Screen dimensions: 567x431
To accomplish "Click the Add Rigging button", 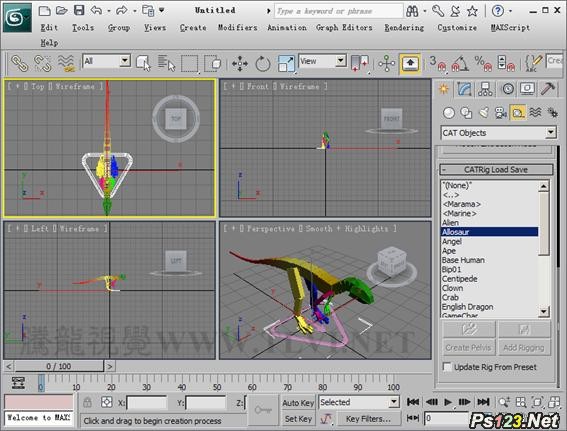I will coord(524,347).
